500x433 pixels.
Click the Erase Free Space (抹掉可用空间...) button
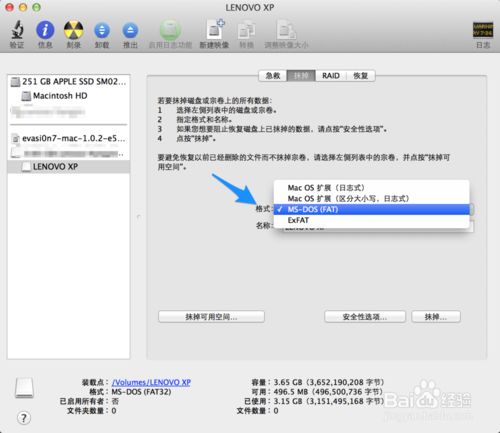pos(211,317)
